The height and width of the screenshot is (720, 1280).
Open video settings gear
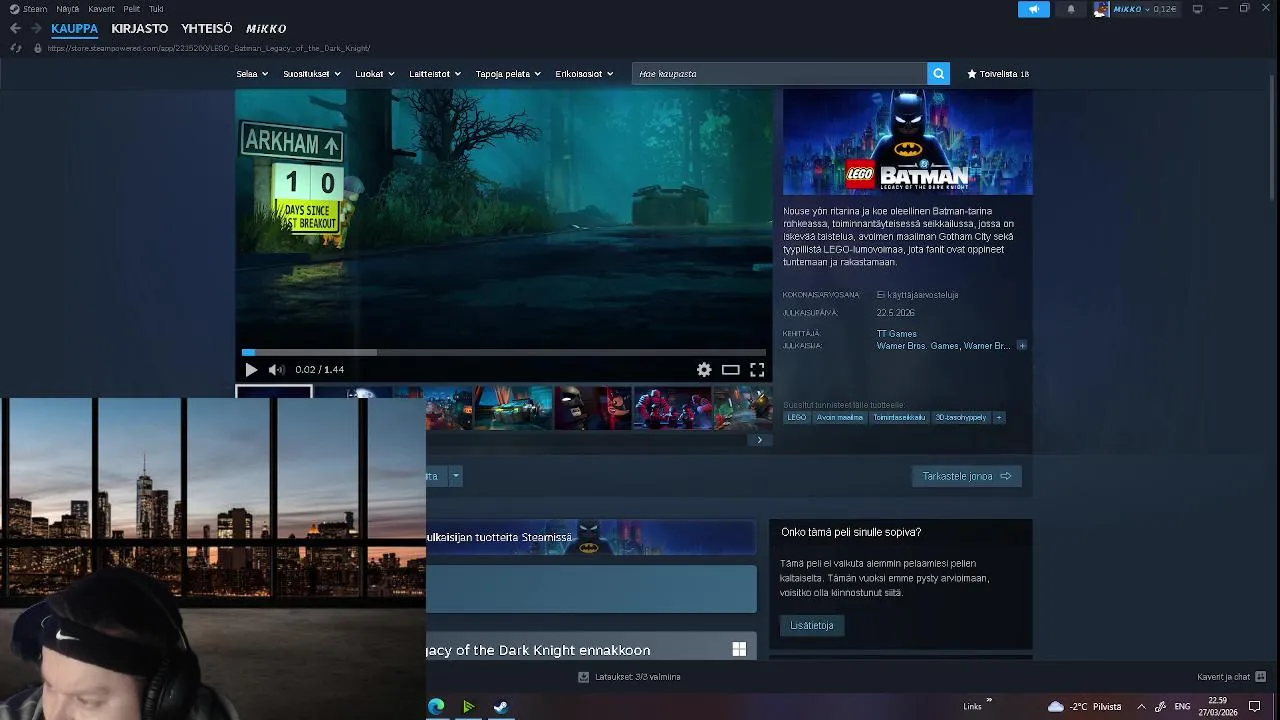[704, 370]
